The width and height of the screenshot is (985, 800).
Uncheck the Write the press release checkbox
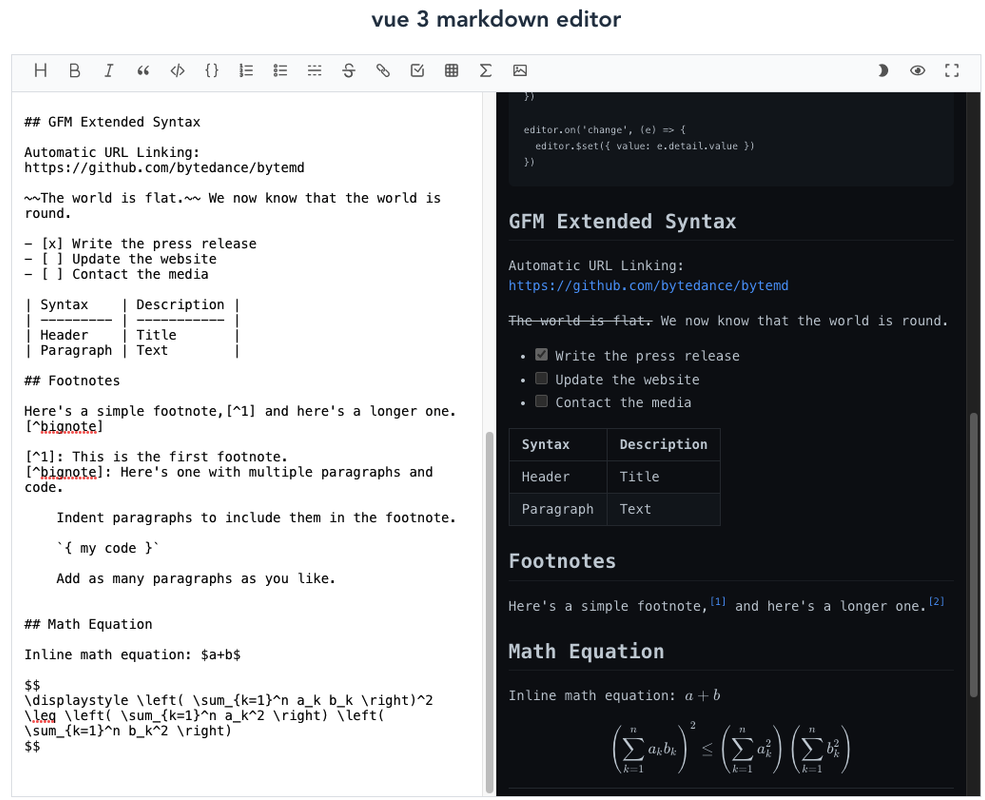click(541, 355)
